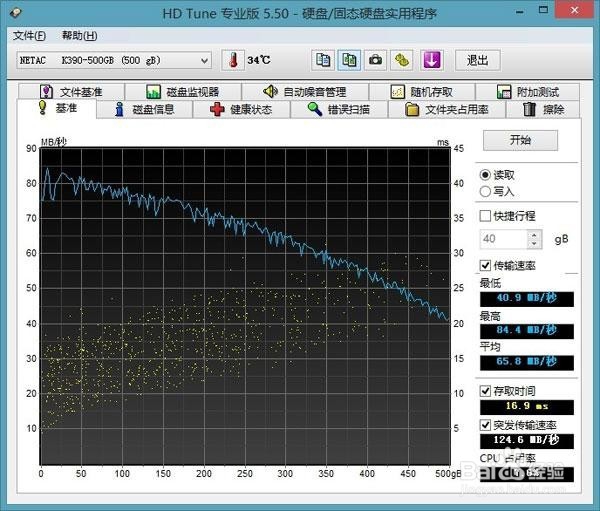Click the HD Tune app icon in title bar
The width and height of the screenshot is (600, 511).
coord(16,13)
